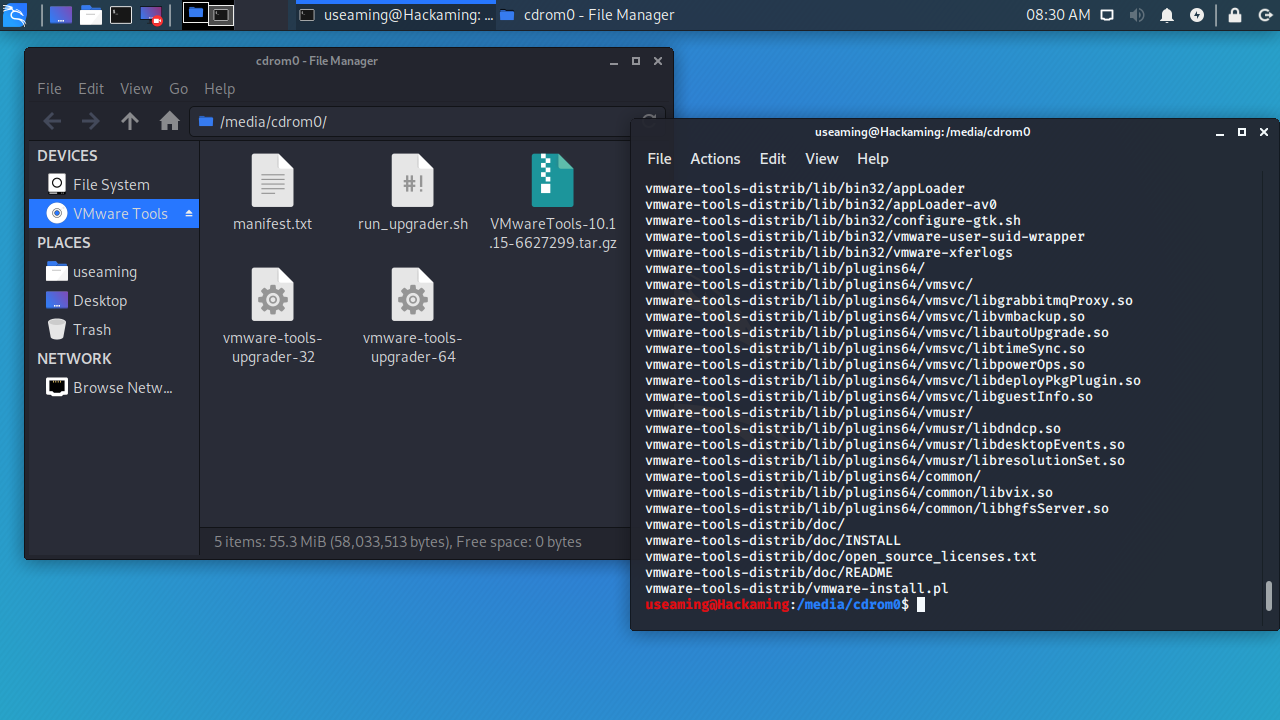Click the libhgfsServer.so line in terminal
Screen dimensions: 1280x720
coord(877,509)
